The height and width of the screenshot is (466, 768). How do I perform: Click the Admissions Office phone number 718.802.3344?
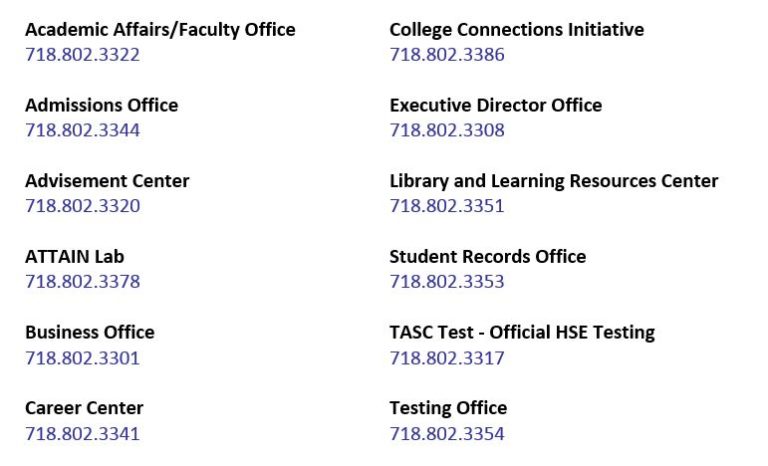pos(82,131)
